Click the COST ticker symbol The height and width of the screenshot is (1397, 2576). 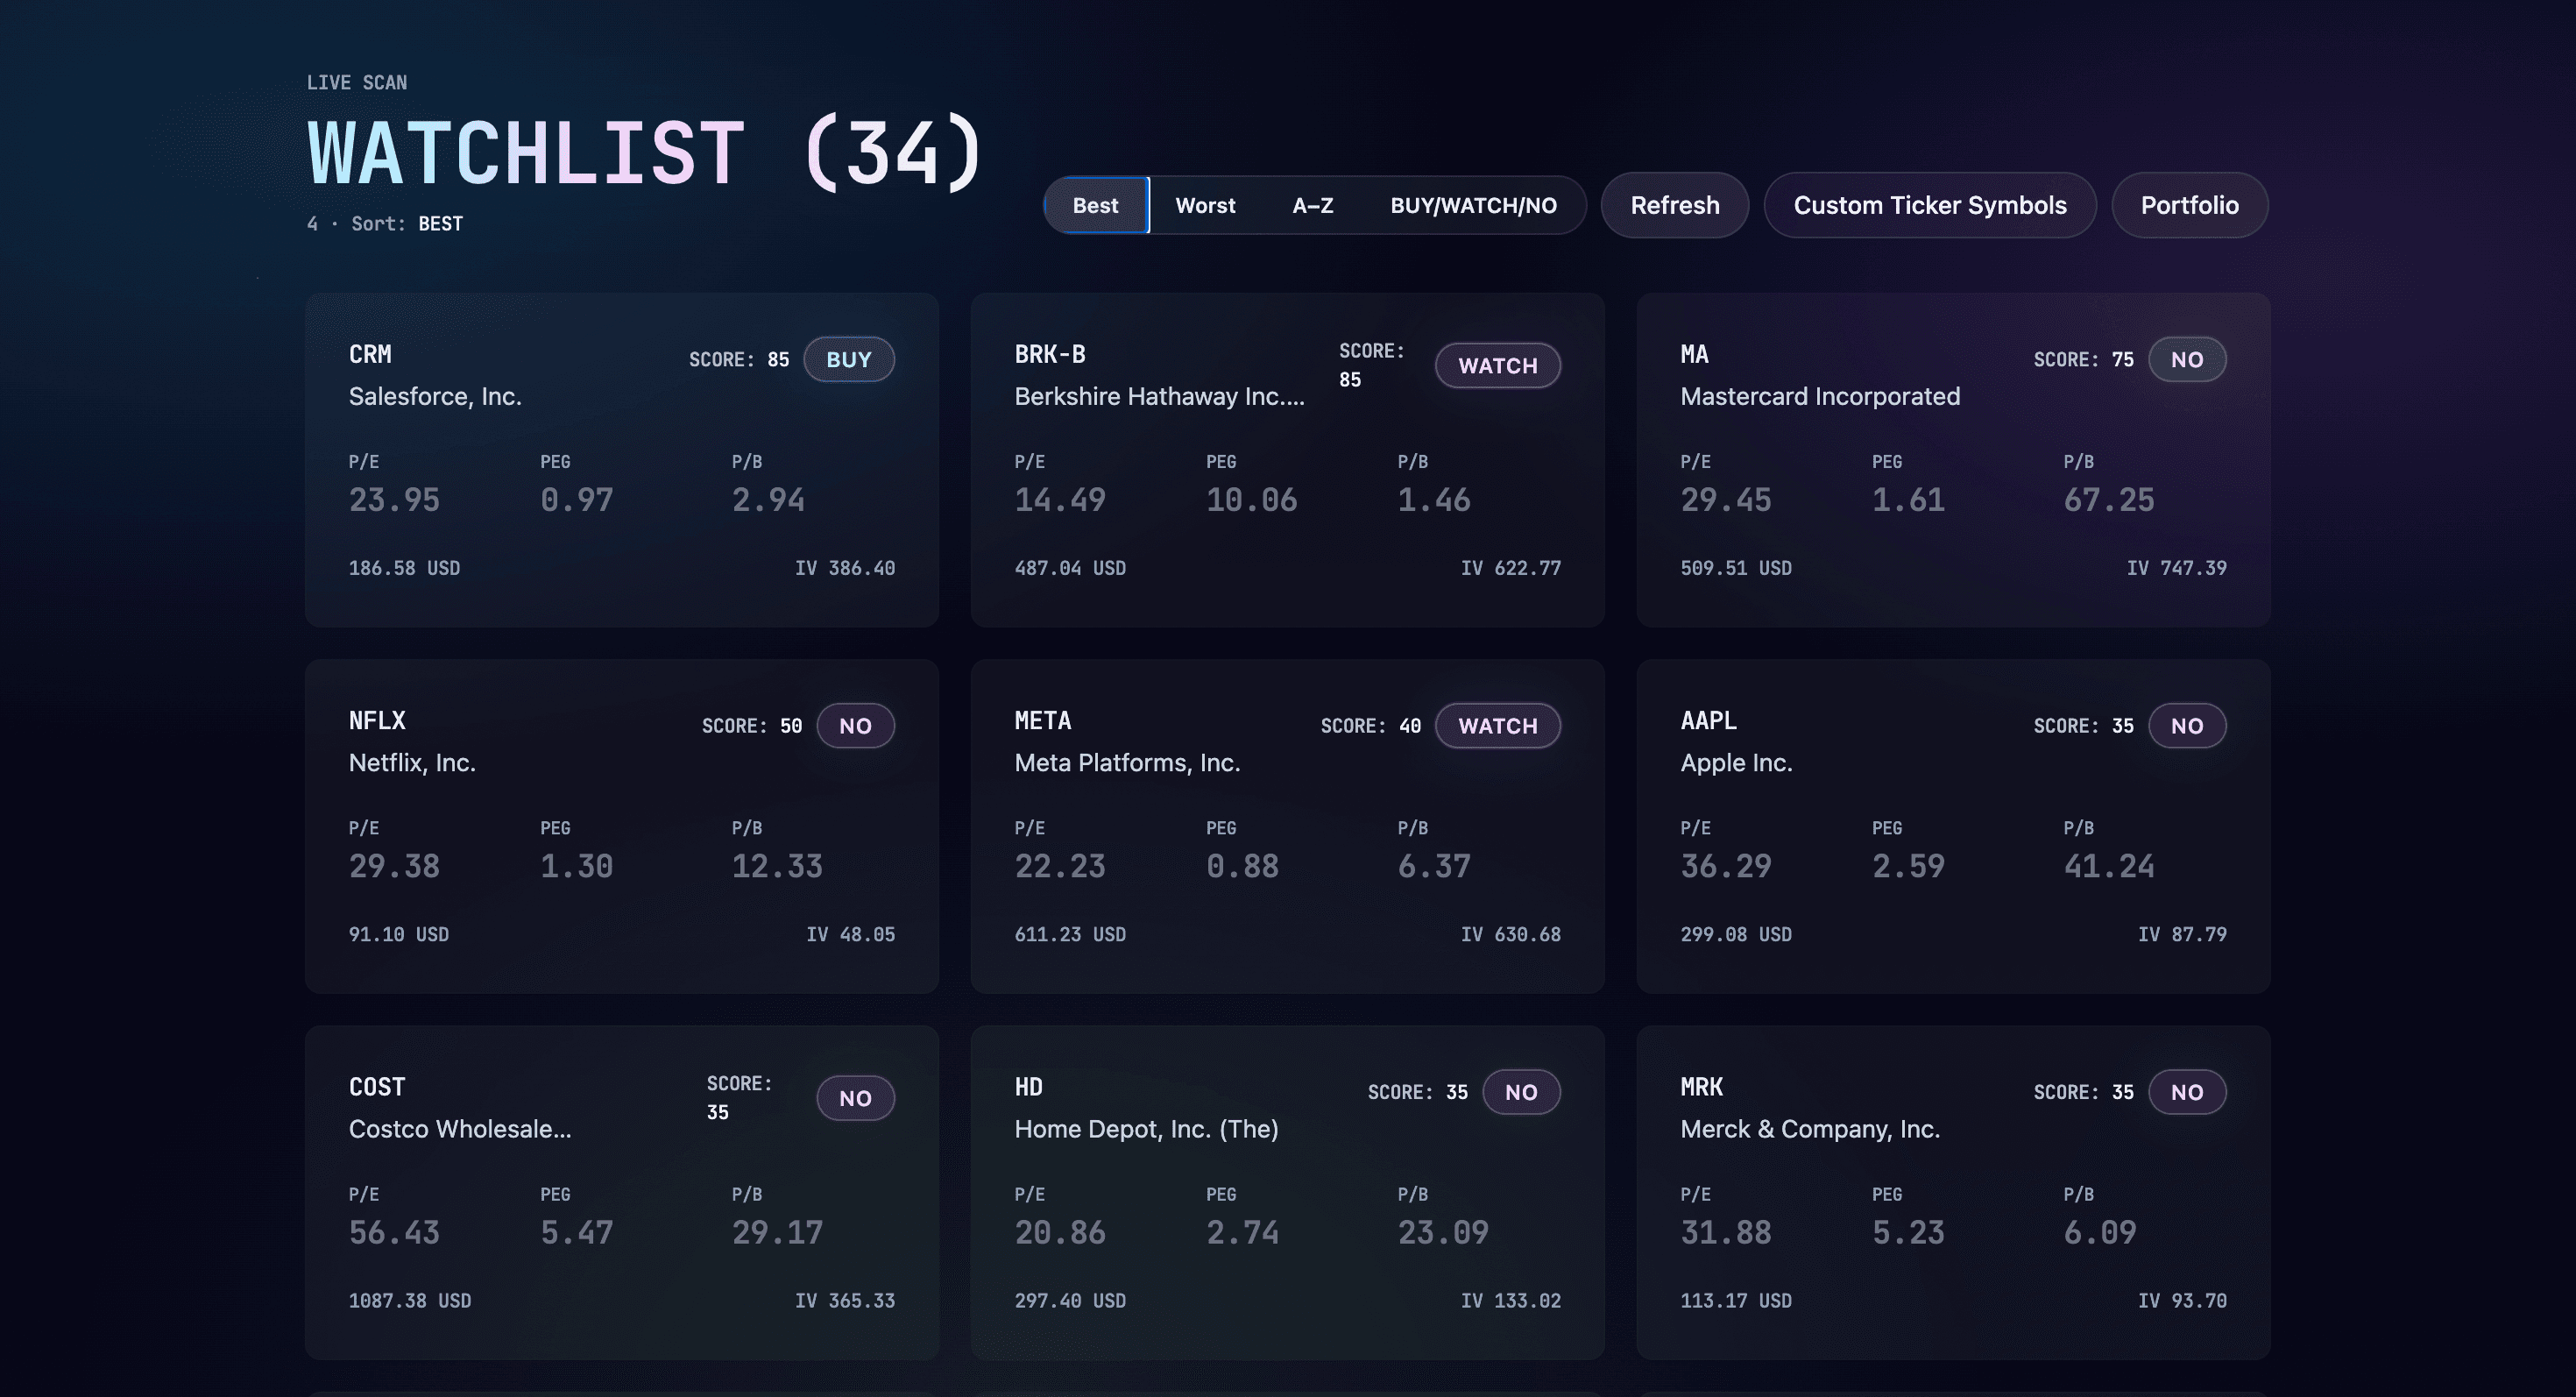[377, 1086]
